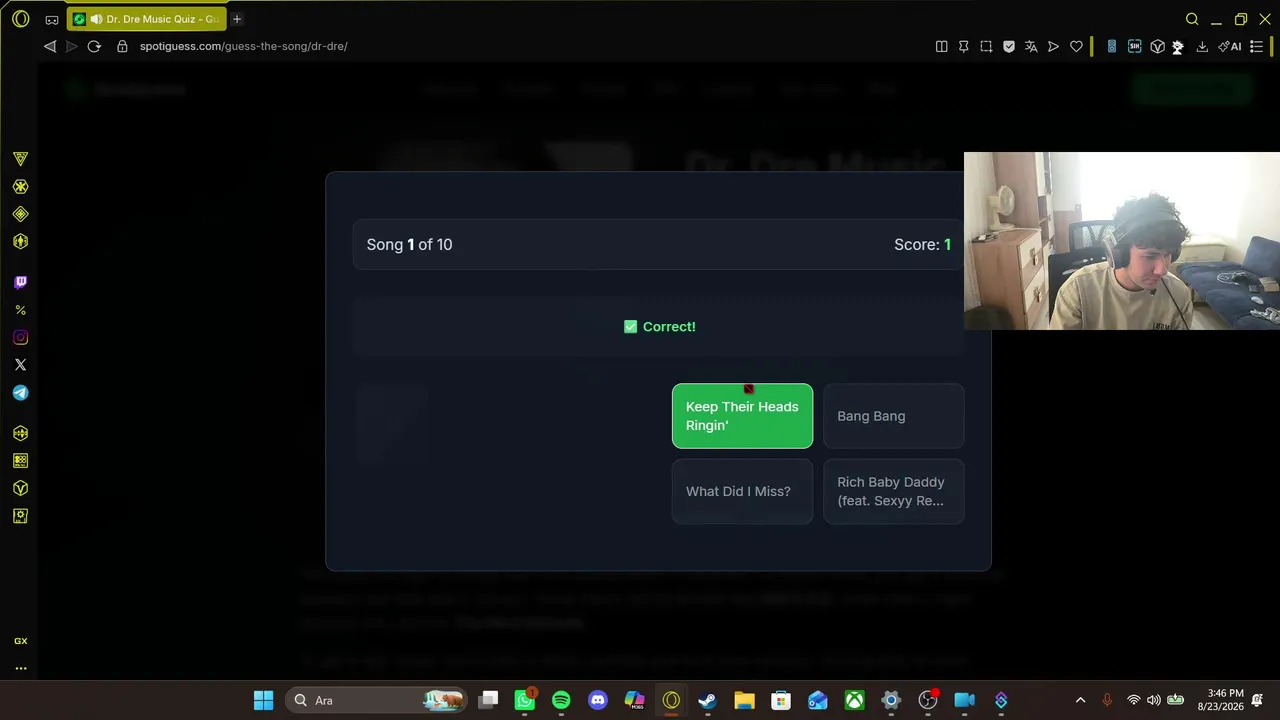Open the Opera GX main menu logo
Screen dimensions: 1280x720
(20, 19)
